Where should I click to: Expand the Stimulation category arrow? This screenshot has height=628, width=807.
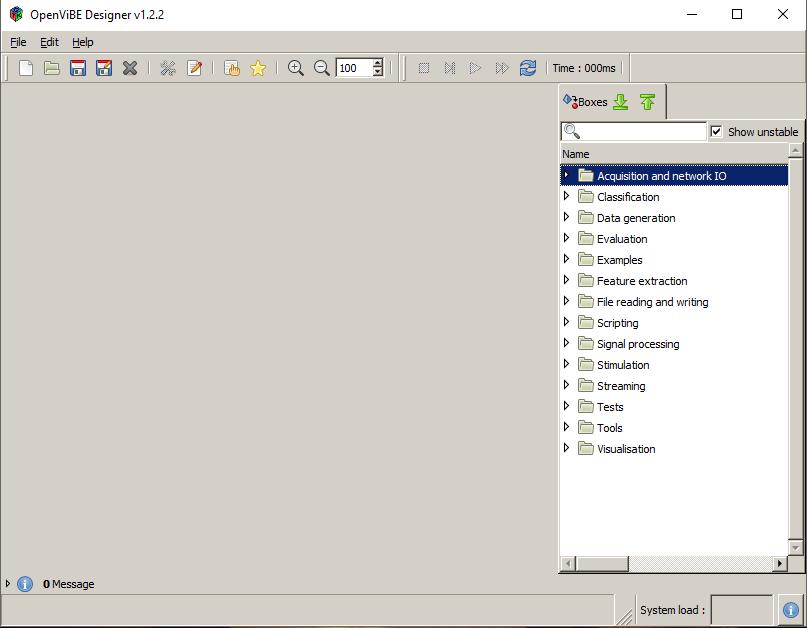tap(566, 364)
